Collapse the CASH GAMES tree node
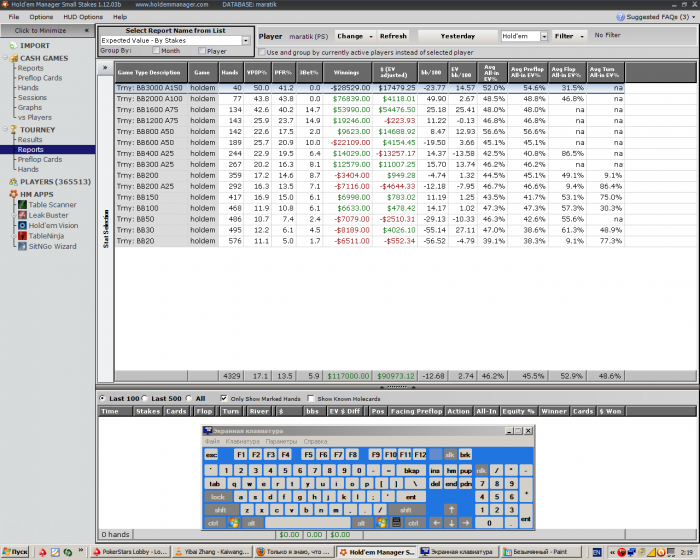This screenshot has height=560, width=700. click(5, 58)
